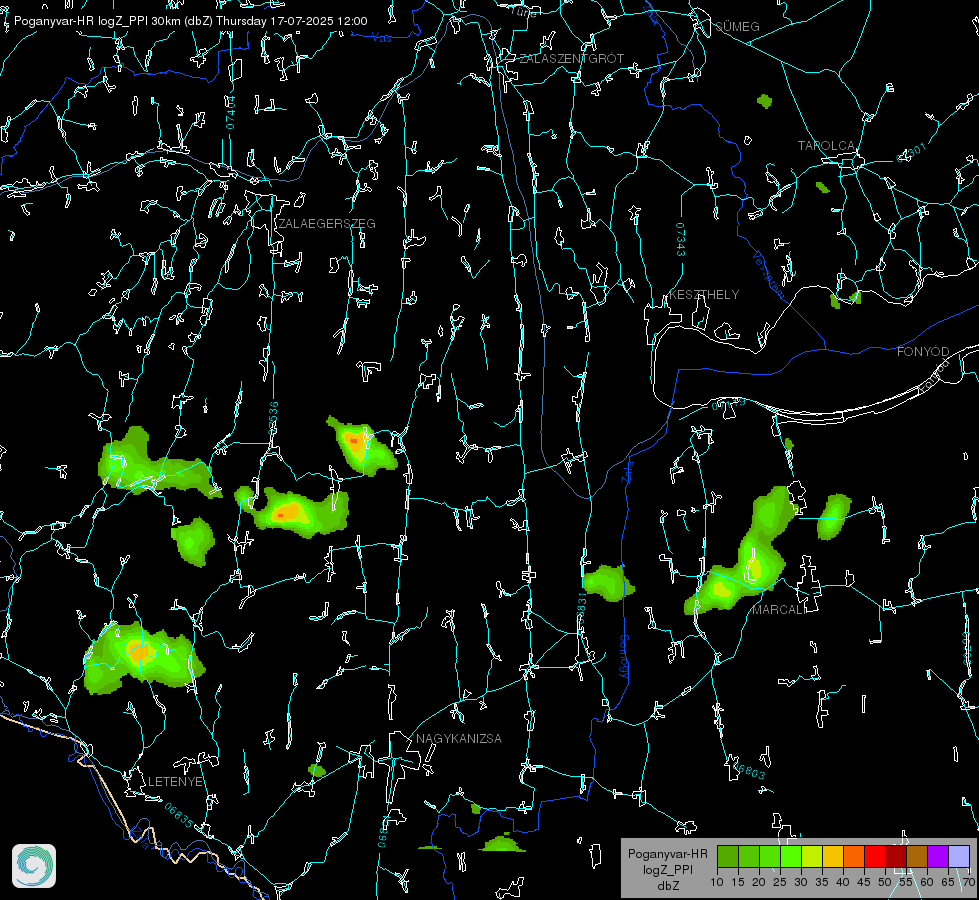Image resolution: width=979 pixels, height=900 pixels.
Task: Click the legend tick value 70
Action: [969, 882]
